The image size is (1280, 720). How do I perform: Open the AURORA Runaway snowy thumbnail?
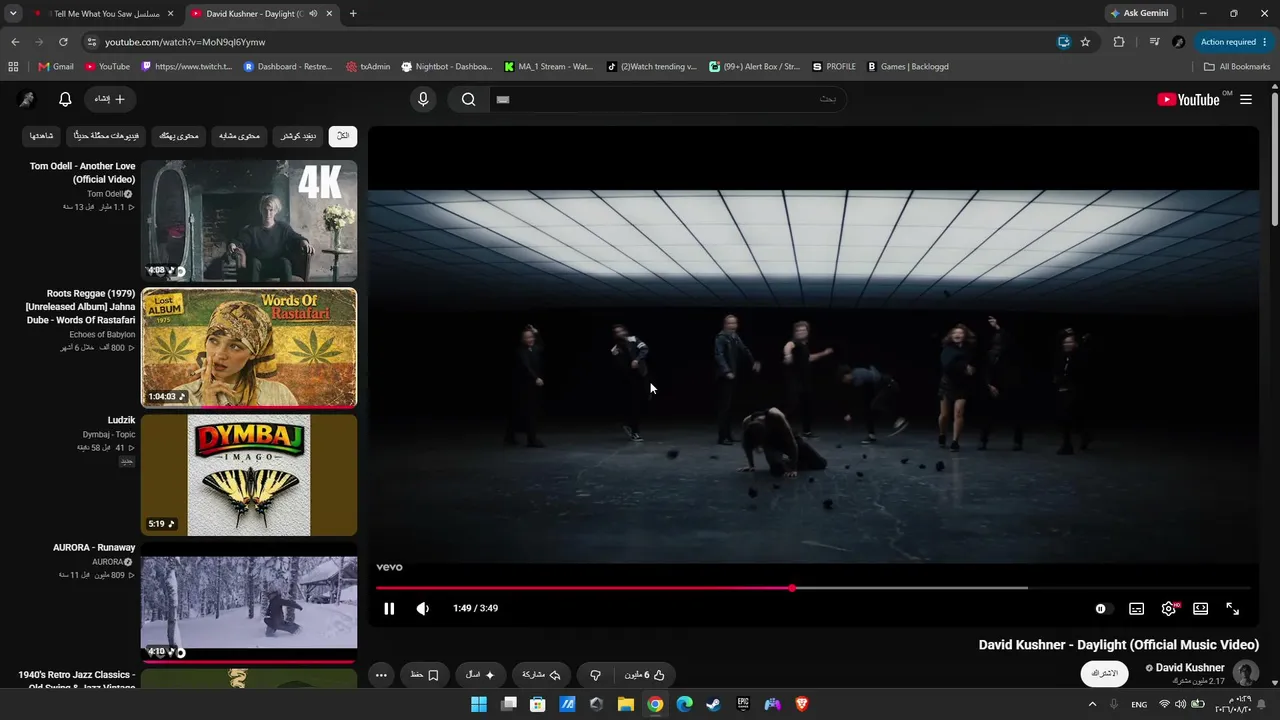click(249, 603)
